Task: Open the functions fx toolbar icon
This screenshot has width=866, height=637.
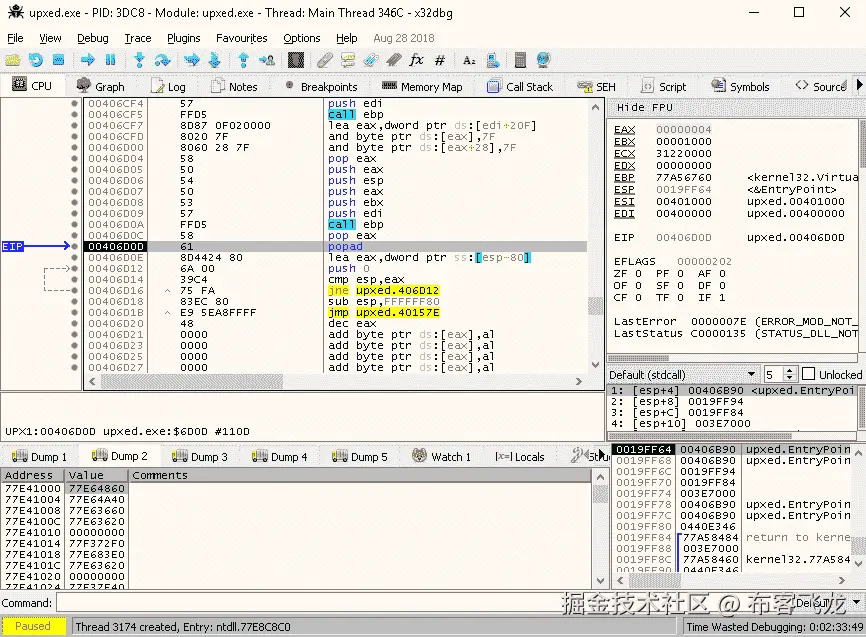Action: pos(416,61)
